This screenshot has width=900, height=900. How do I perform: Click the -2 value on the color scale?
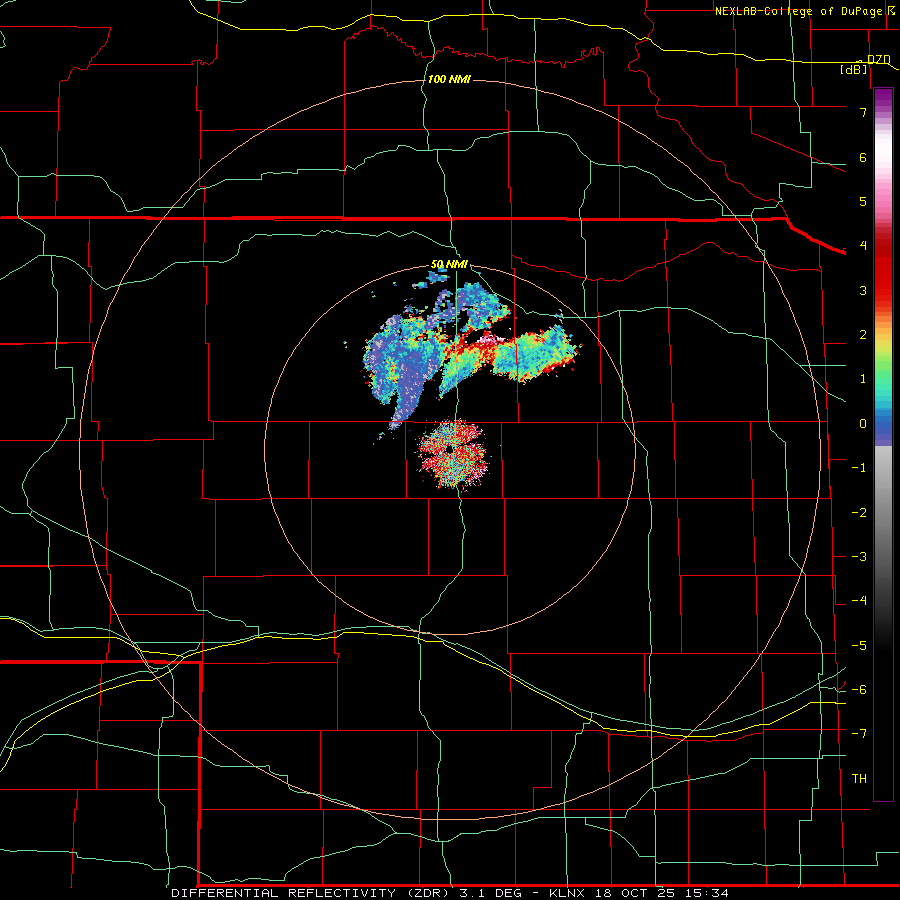(x=859, y=513)
